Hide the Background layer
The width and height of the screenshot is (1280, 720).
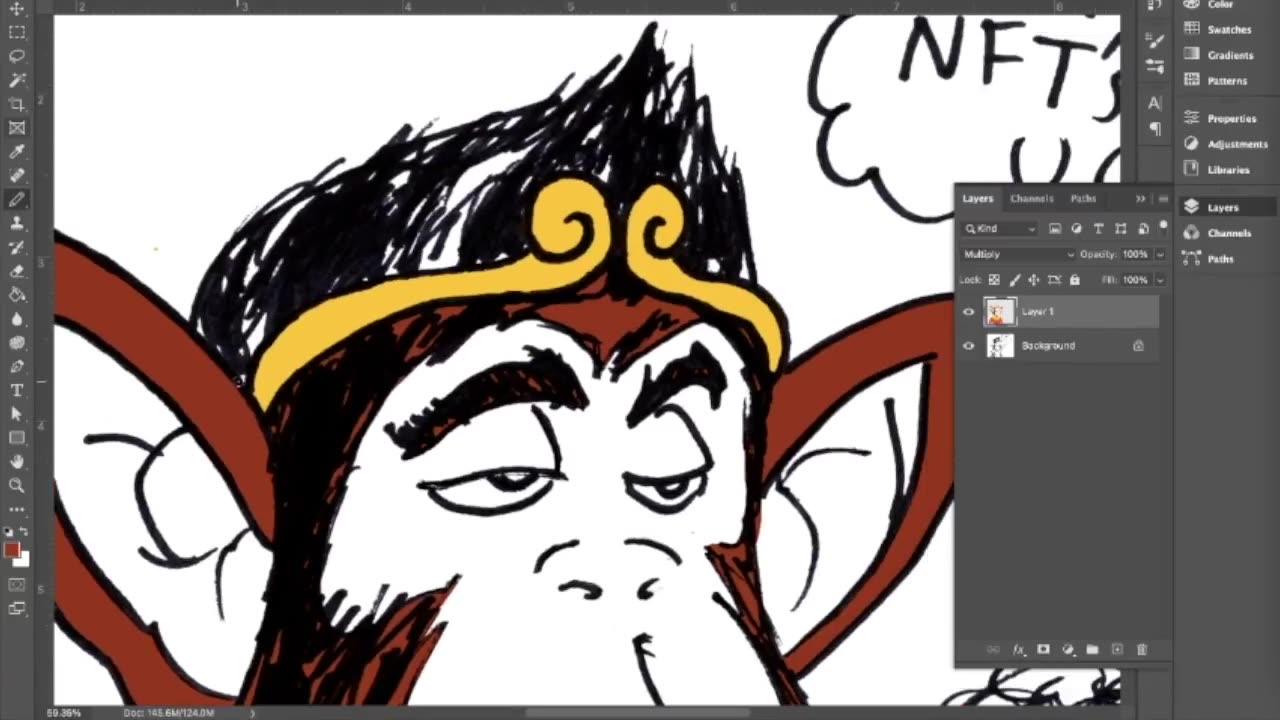click(968, 346)
